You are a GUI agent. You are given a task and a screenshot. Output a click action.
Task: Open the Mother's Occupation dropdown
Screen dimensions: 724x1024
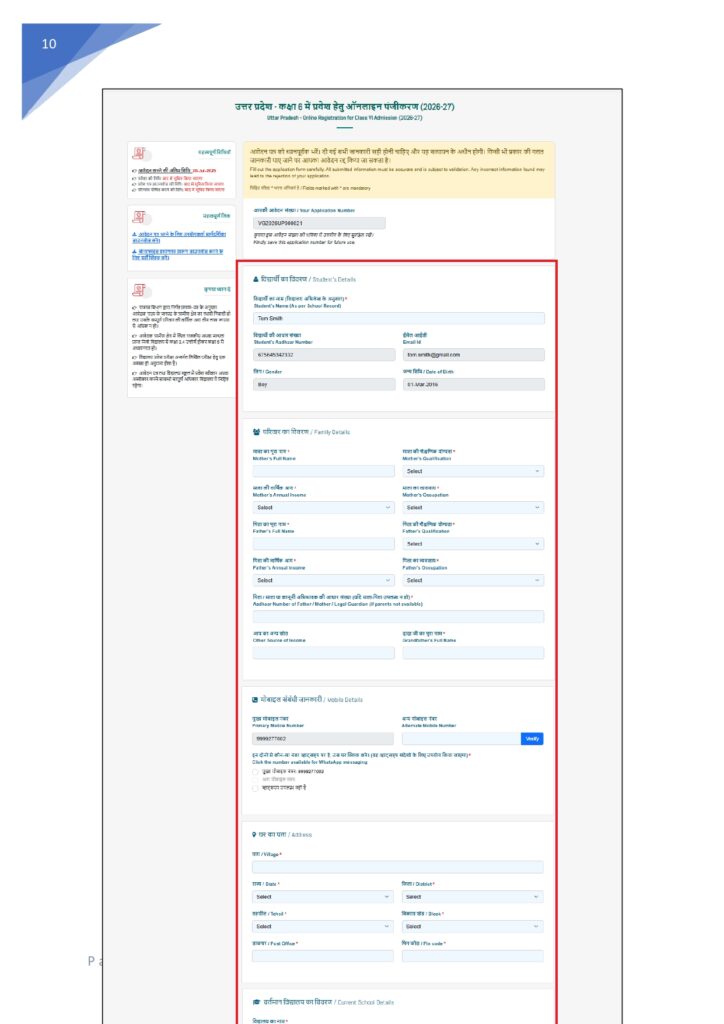(x=473, y=507)
